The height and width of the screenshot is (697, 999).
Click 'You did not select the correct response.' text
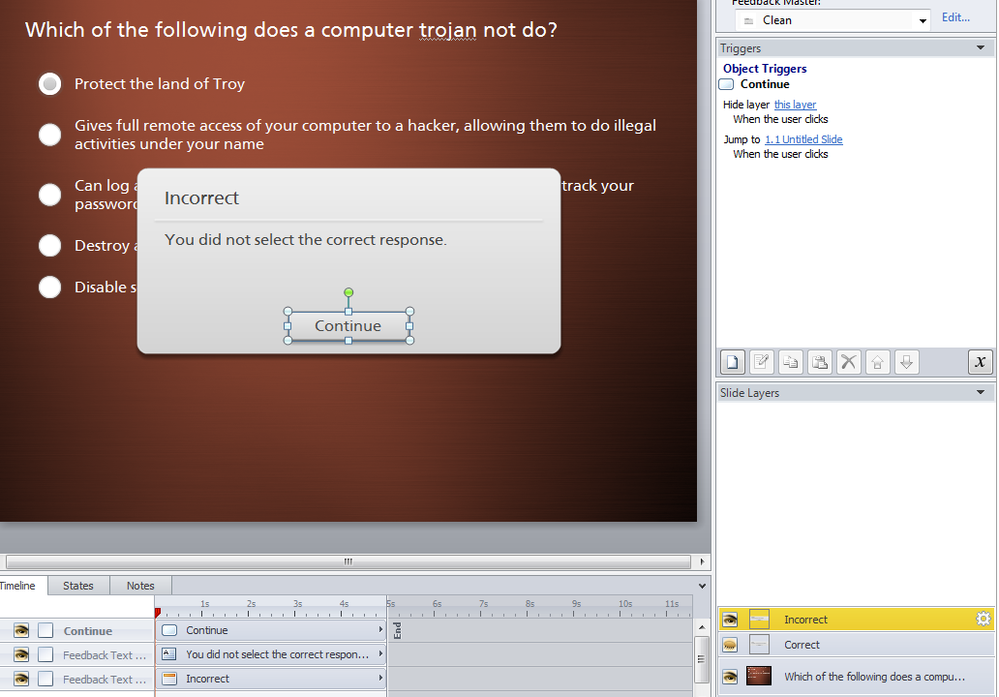click(306, 240)
